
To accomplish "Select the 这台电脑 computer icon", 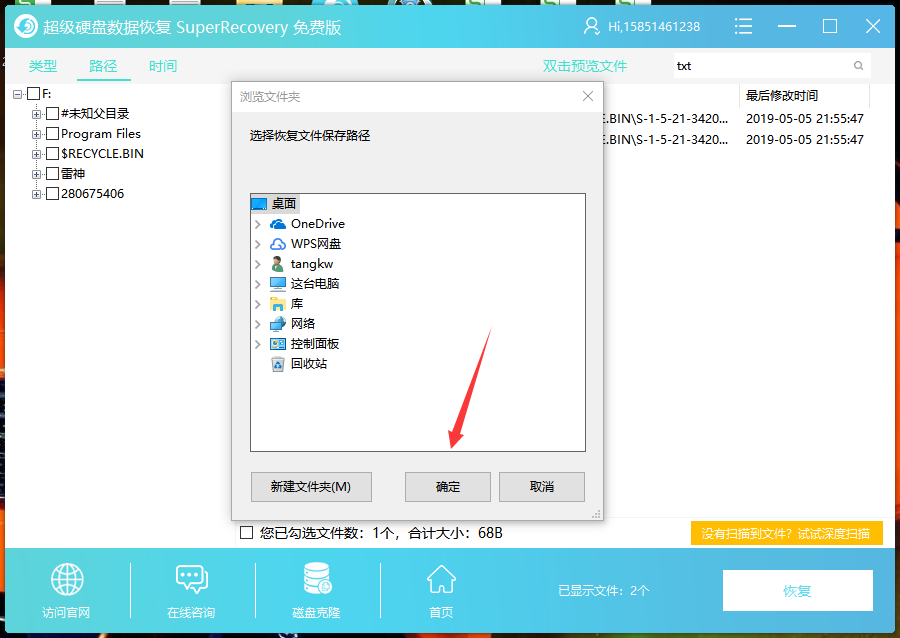I will [x=278, y=284].
